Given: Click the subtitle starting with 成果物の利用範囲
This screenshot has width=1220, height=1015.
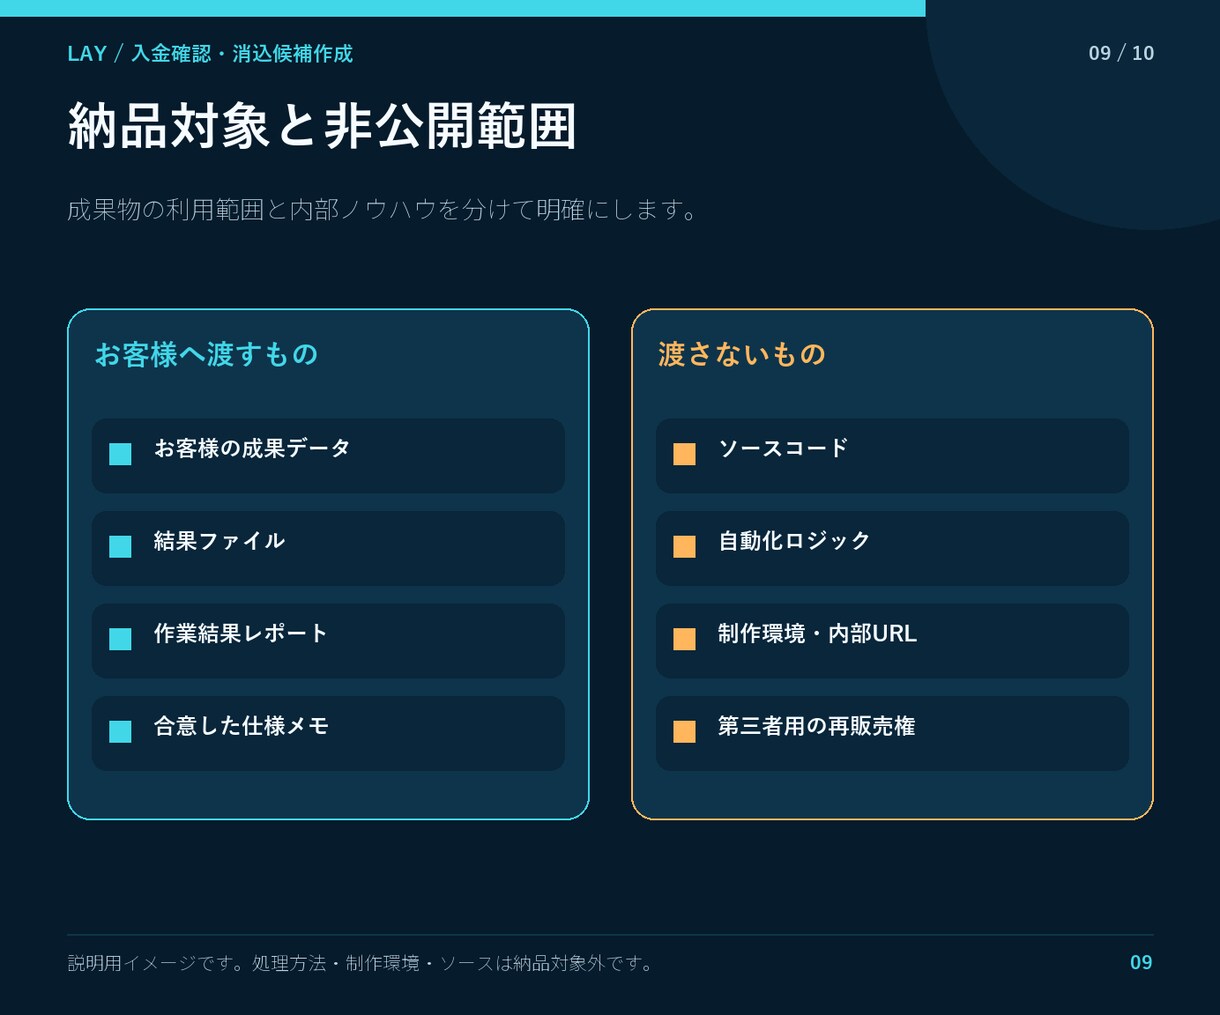Looking at the screenshot, I should [382, 210].
